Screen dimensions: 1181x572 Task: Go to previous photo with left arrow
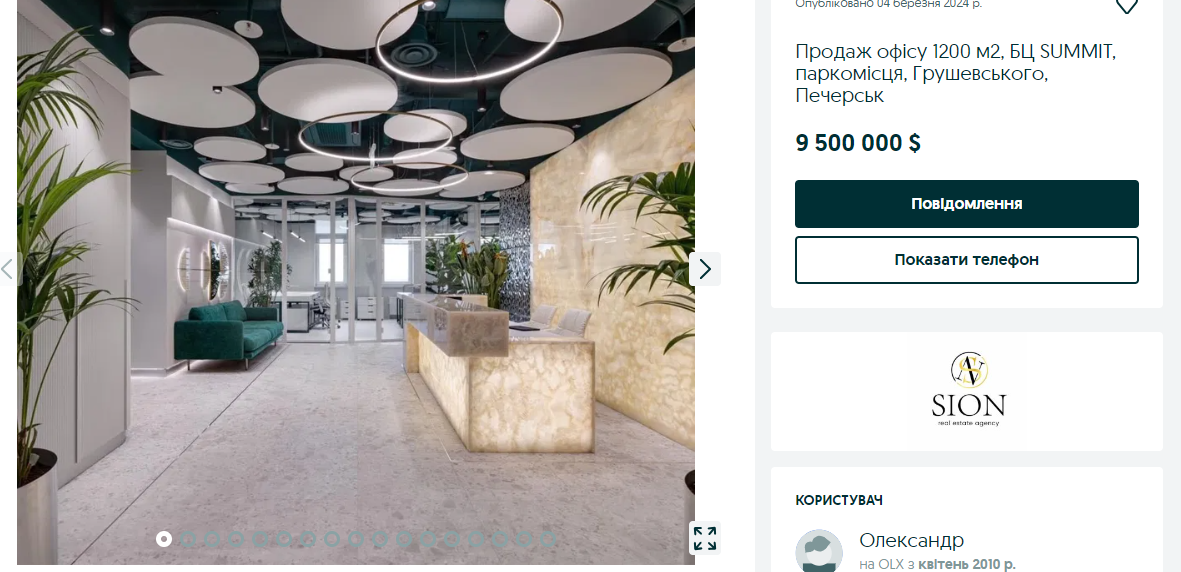[8, 269]
